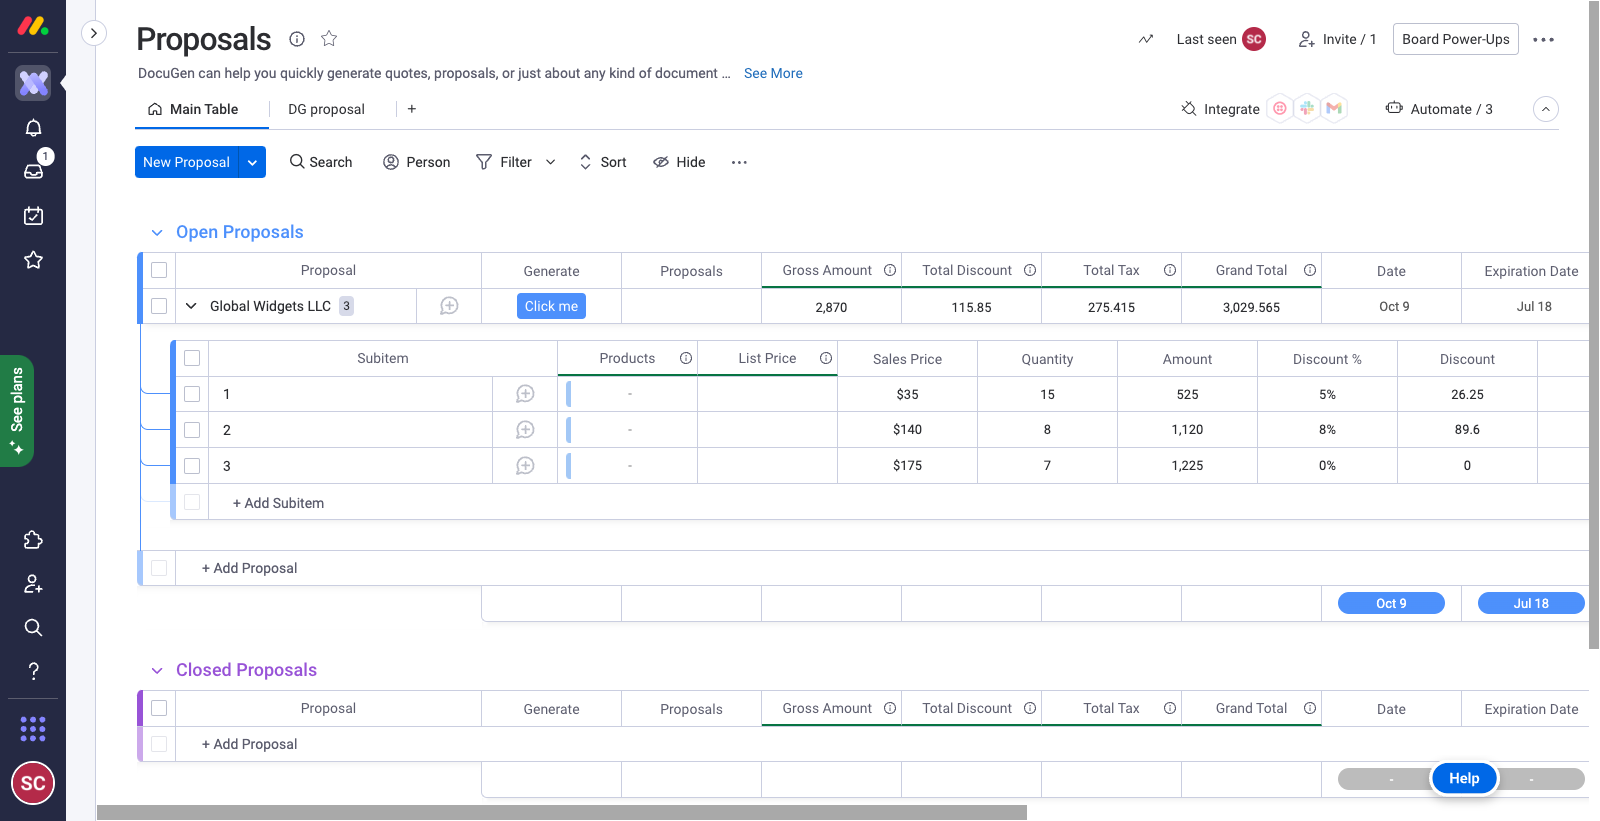Collapse the board header
Image resolution: width=1600 pixels, height=821 pixels.
(1546, 109)
